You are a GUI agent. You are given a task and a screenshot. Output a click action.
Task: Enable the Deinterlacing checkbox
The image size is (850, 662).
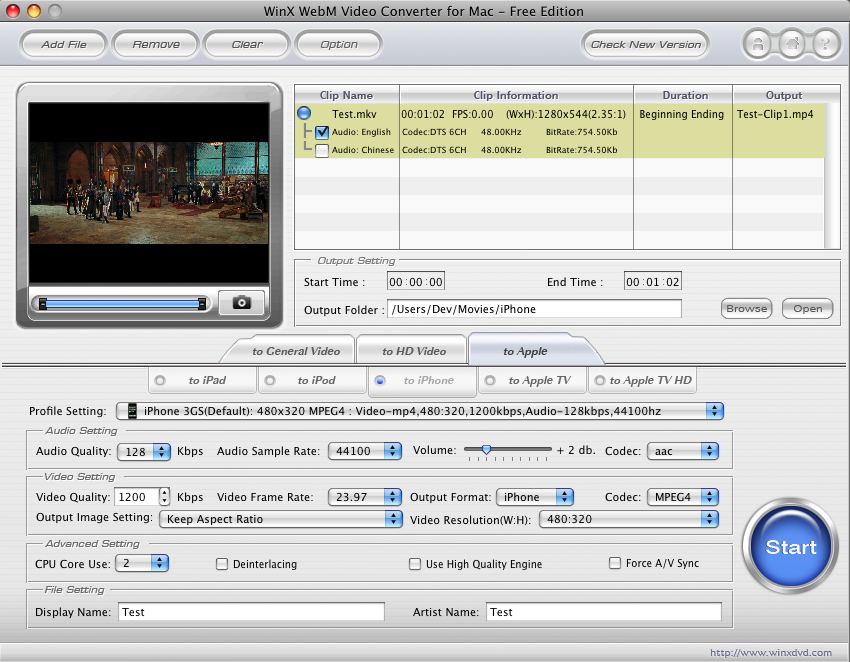tap(222, 564)
